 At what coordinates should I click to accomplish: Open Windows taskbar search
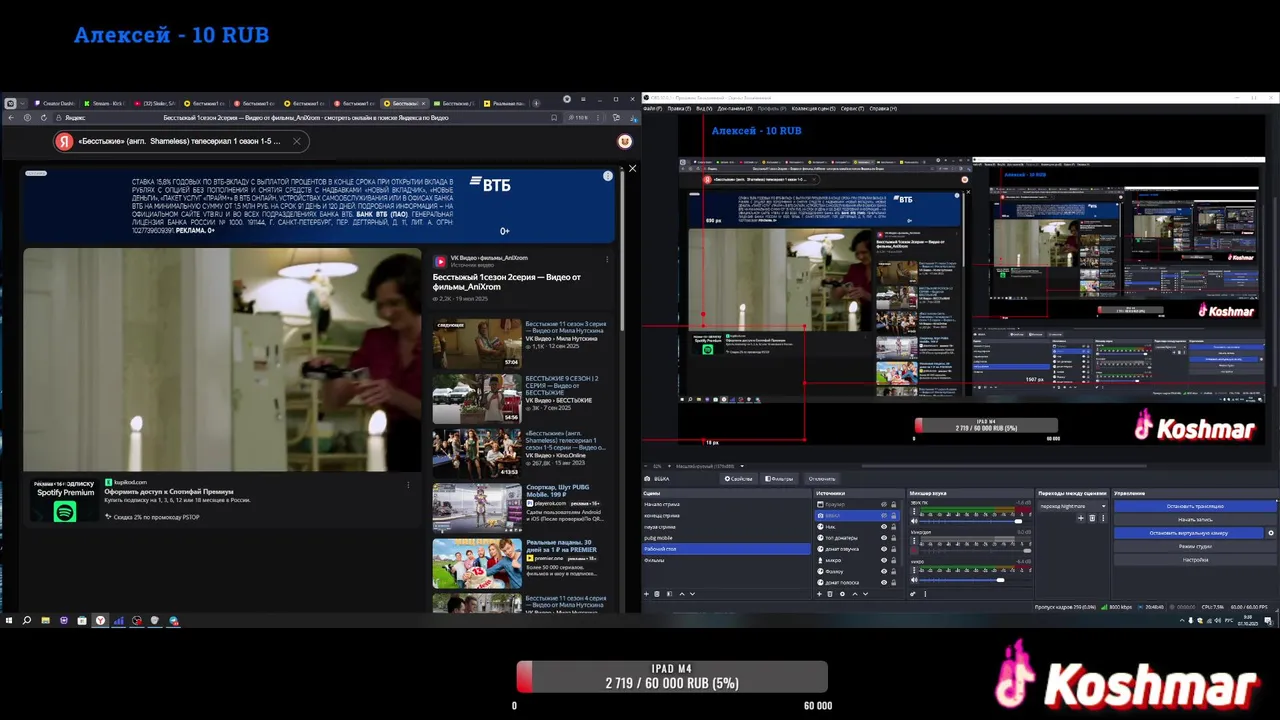coord(27,620)
